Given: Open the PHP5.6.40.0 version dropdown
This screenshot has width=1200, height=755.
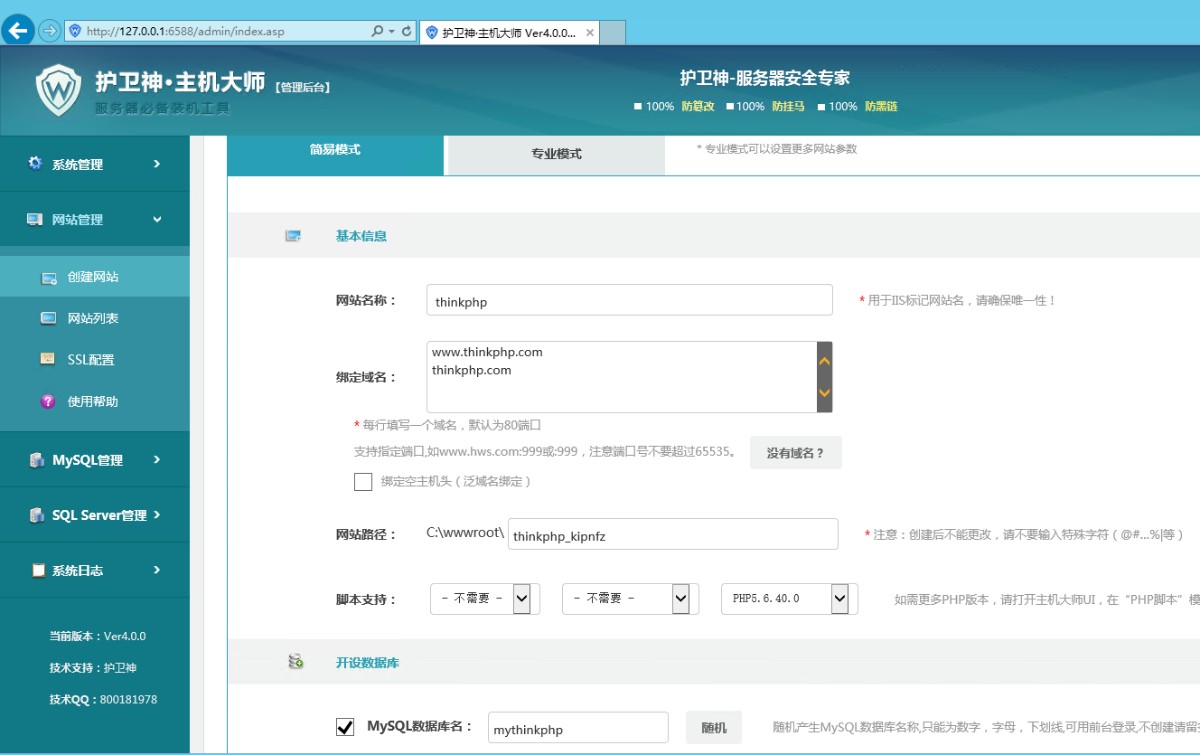Looking at the screenshot, I should (839, 598).
